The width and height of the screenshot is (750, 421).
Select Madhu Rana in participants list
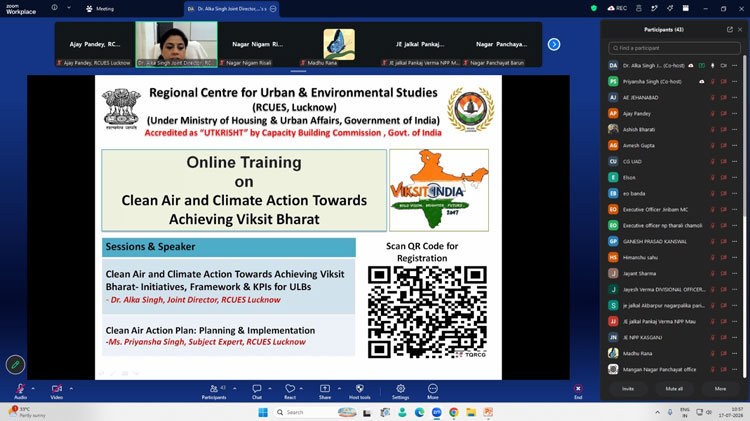pyautogui.click(x=673, y=354)
